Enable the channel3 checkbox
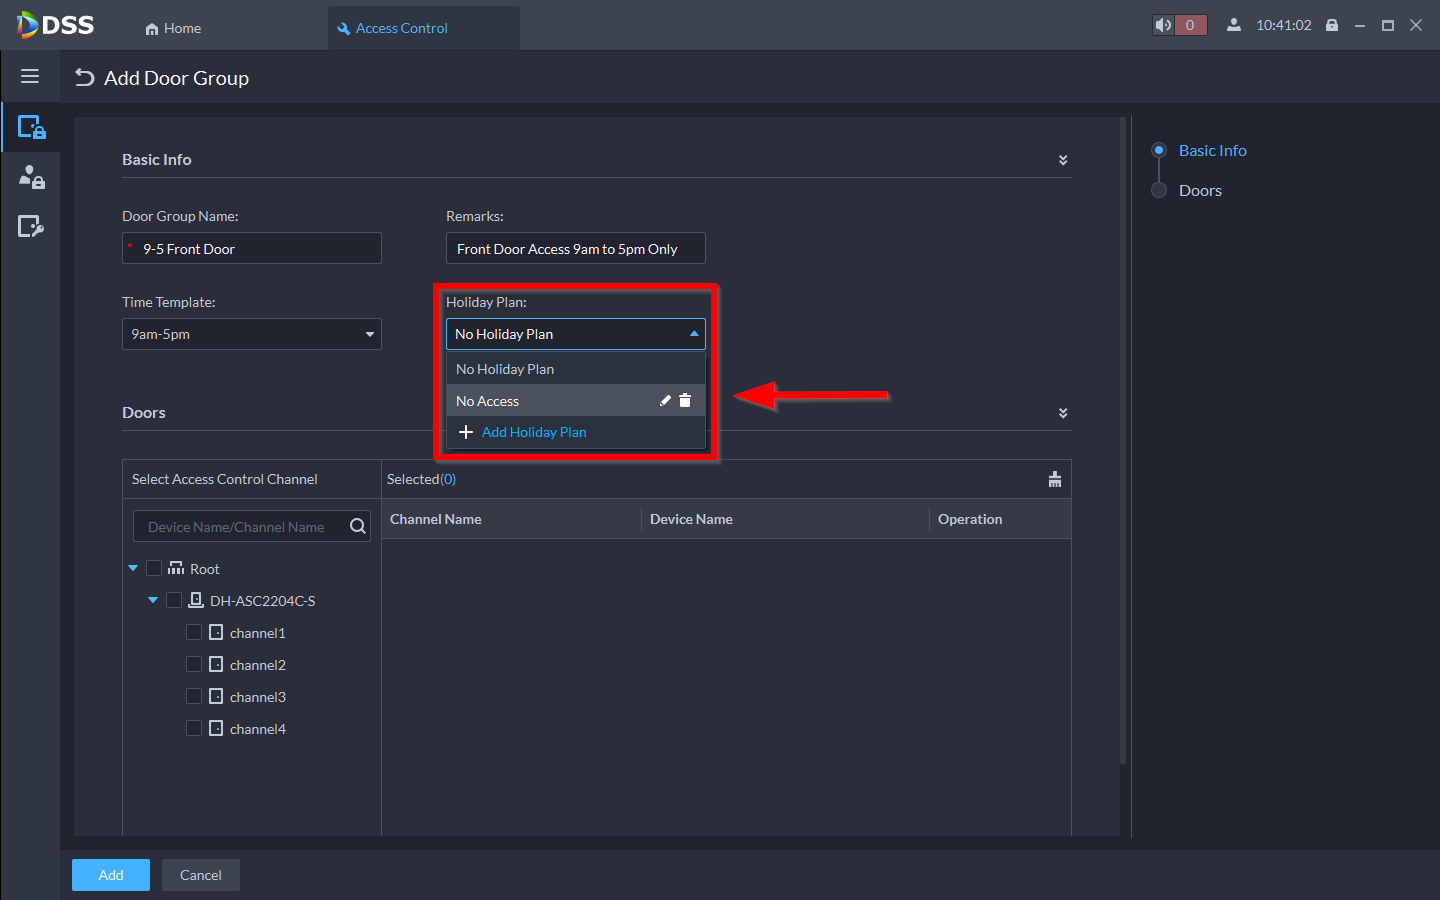Screen dimensions: 1440x900 tap(194, 696)
